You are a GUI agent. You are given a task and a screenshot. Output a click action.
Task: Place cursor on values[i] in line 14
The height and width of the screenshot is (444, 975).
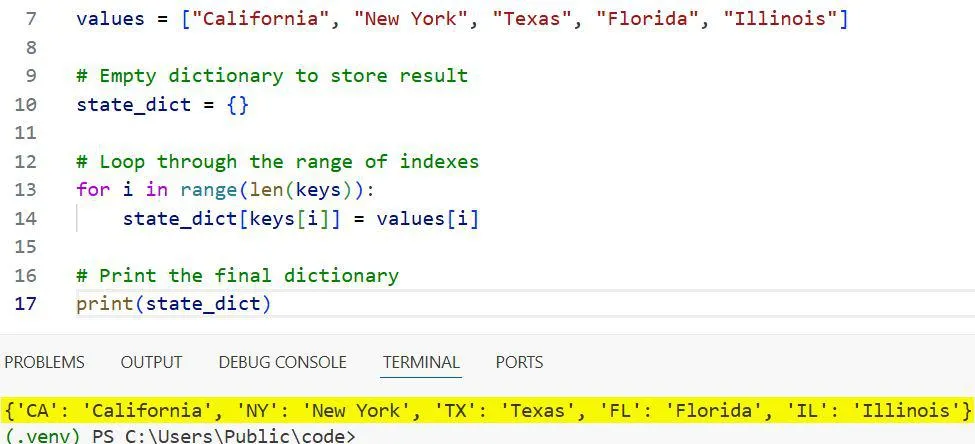427,218
